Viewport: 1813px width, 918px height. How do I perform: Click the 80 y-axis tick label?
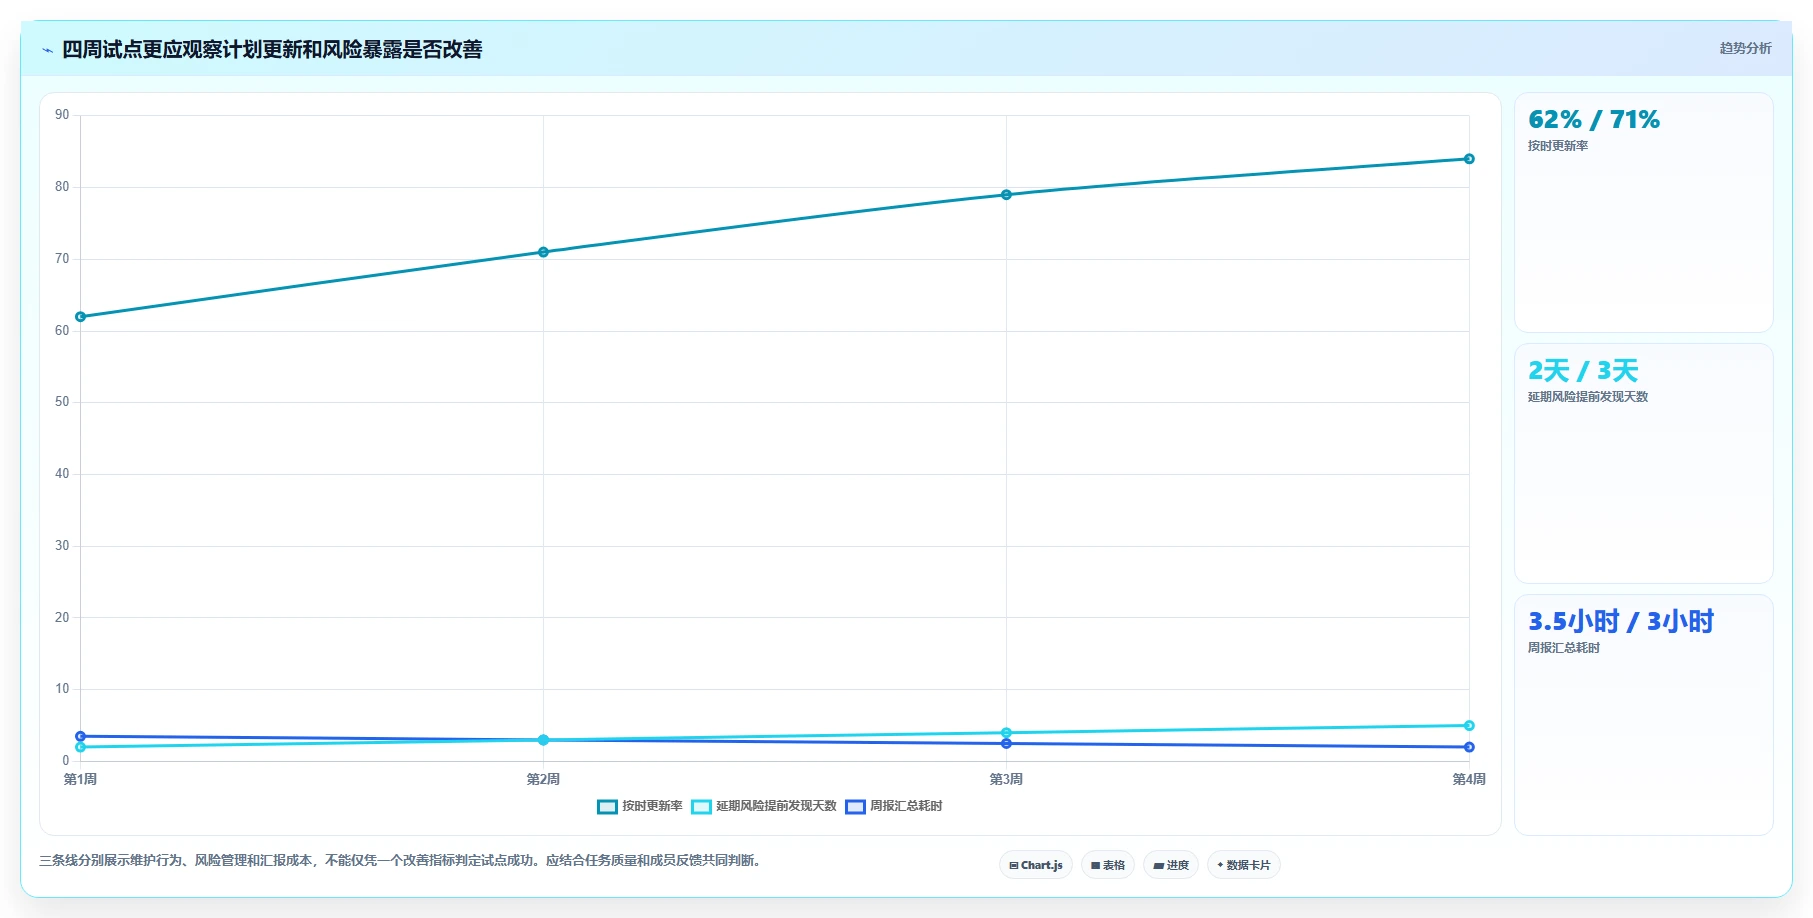[x=62, y=187]
